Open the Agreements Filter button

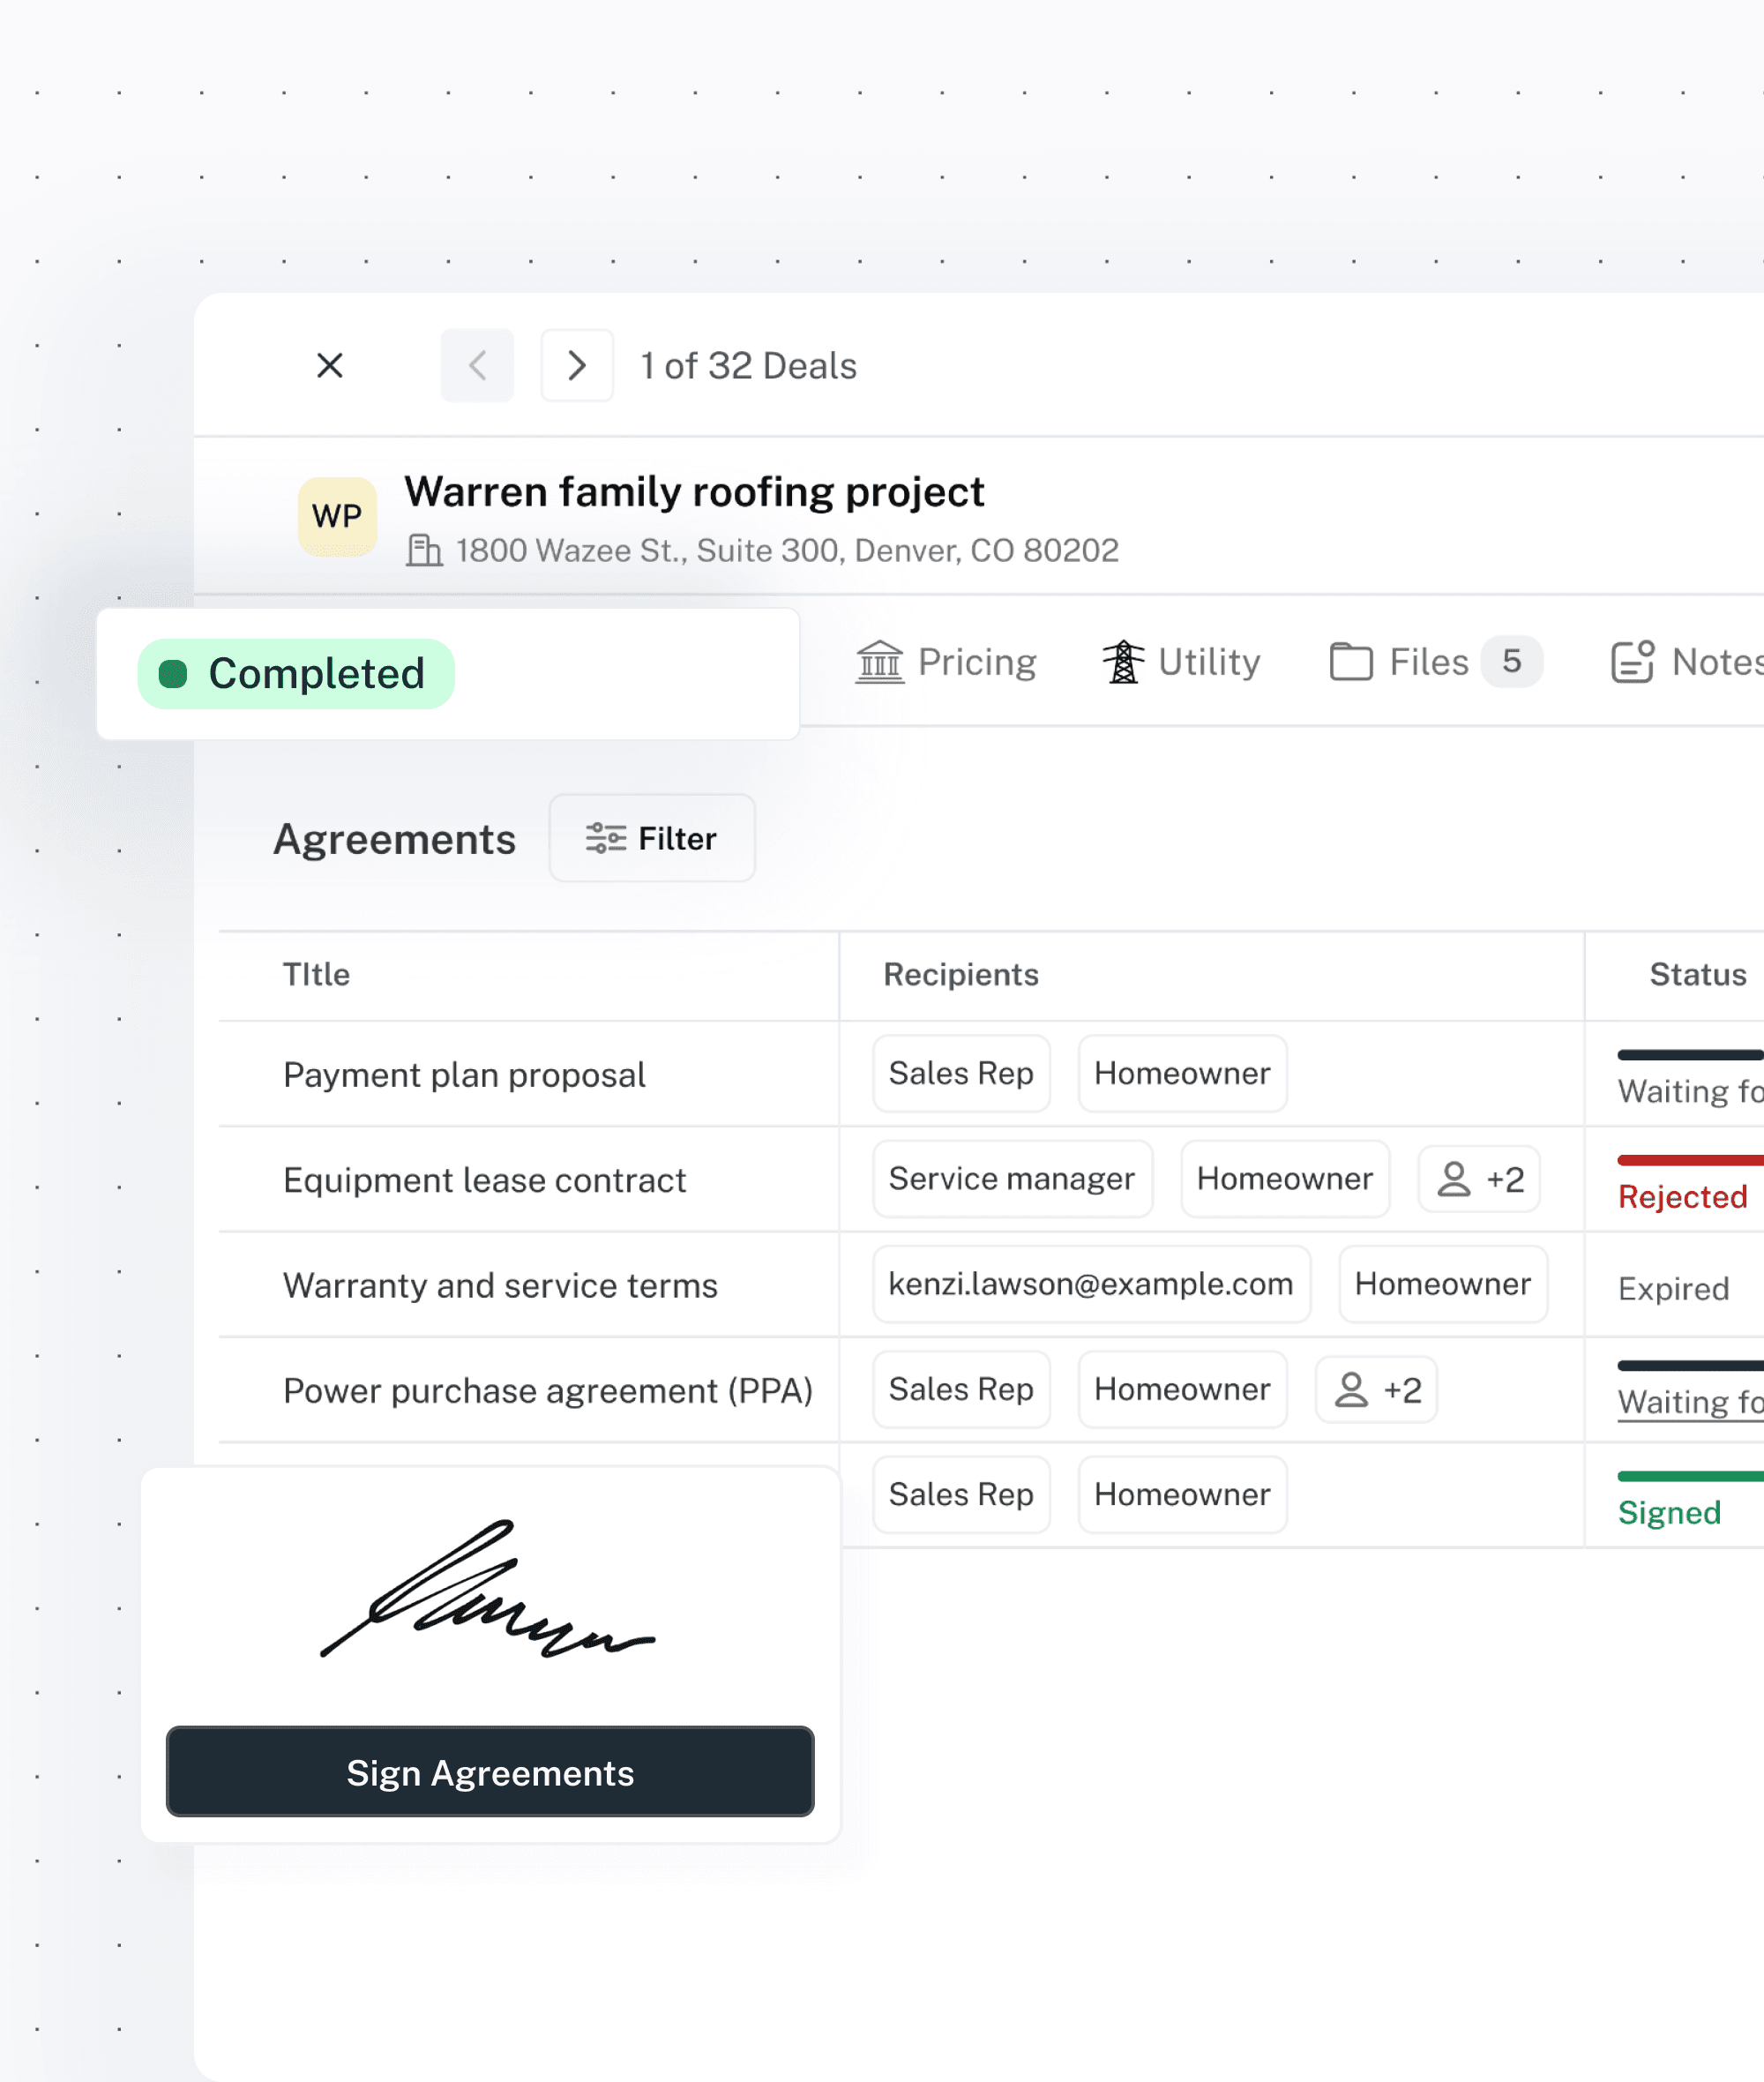click(x=652, y=838)
